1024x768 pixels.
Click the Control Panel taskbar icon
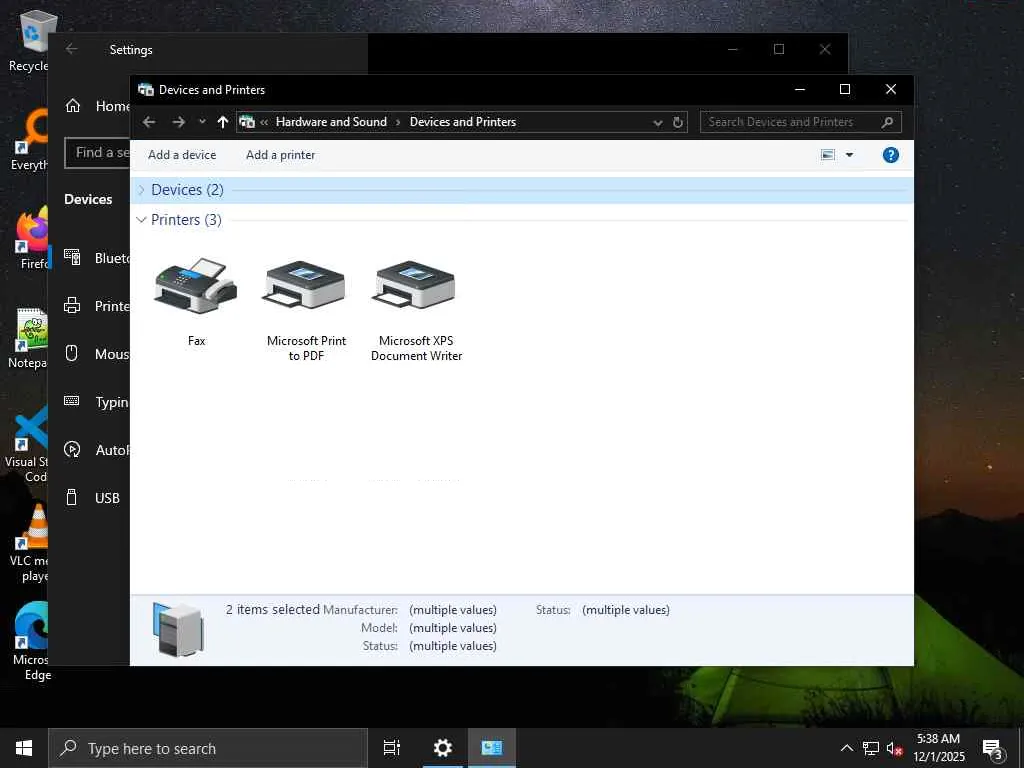492,748
